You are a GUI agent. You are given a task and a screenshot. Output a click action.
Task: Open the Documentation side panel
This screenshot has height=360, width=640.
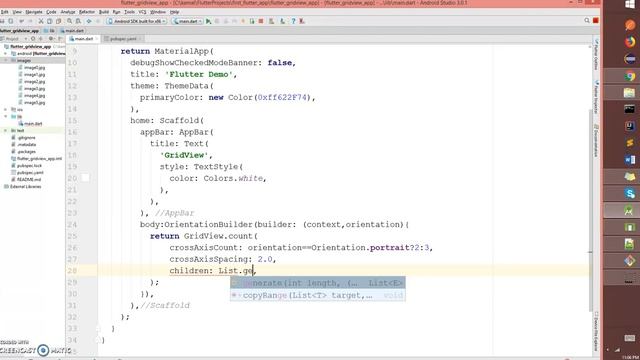pyautogui.click(x=596, y=141)
